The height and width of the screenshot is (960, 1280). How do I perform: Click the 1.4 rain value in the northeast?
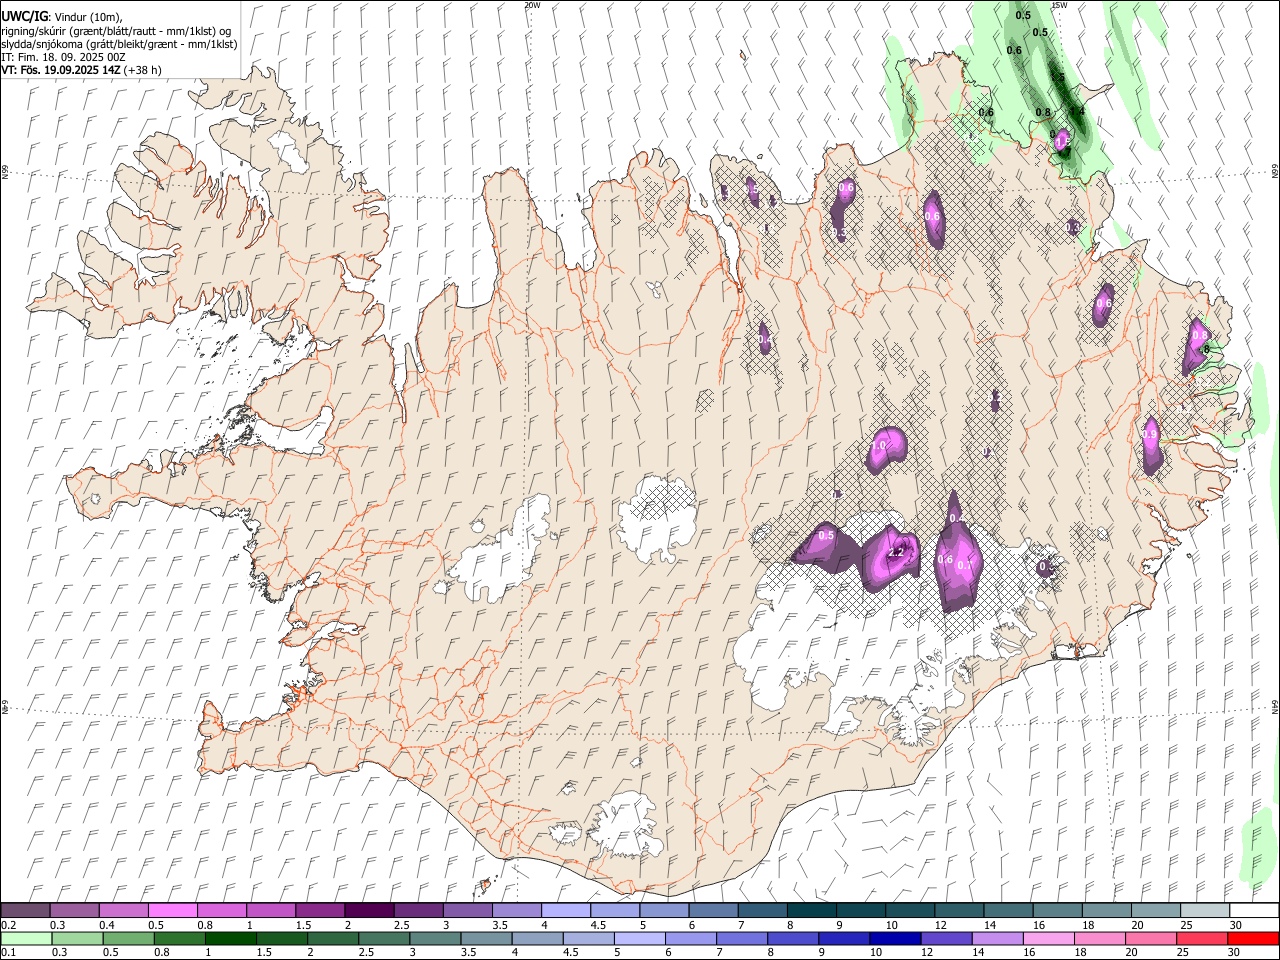(x=1077, y=112)
